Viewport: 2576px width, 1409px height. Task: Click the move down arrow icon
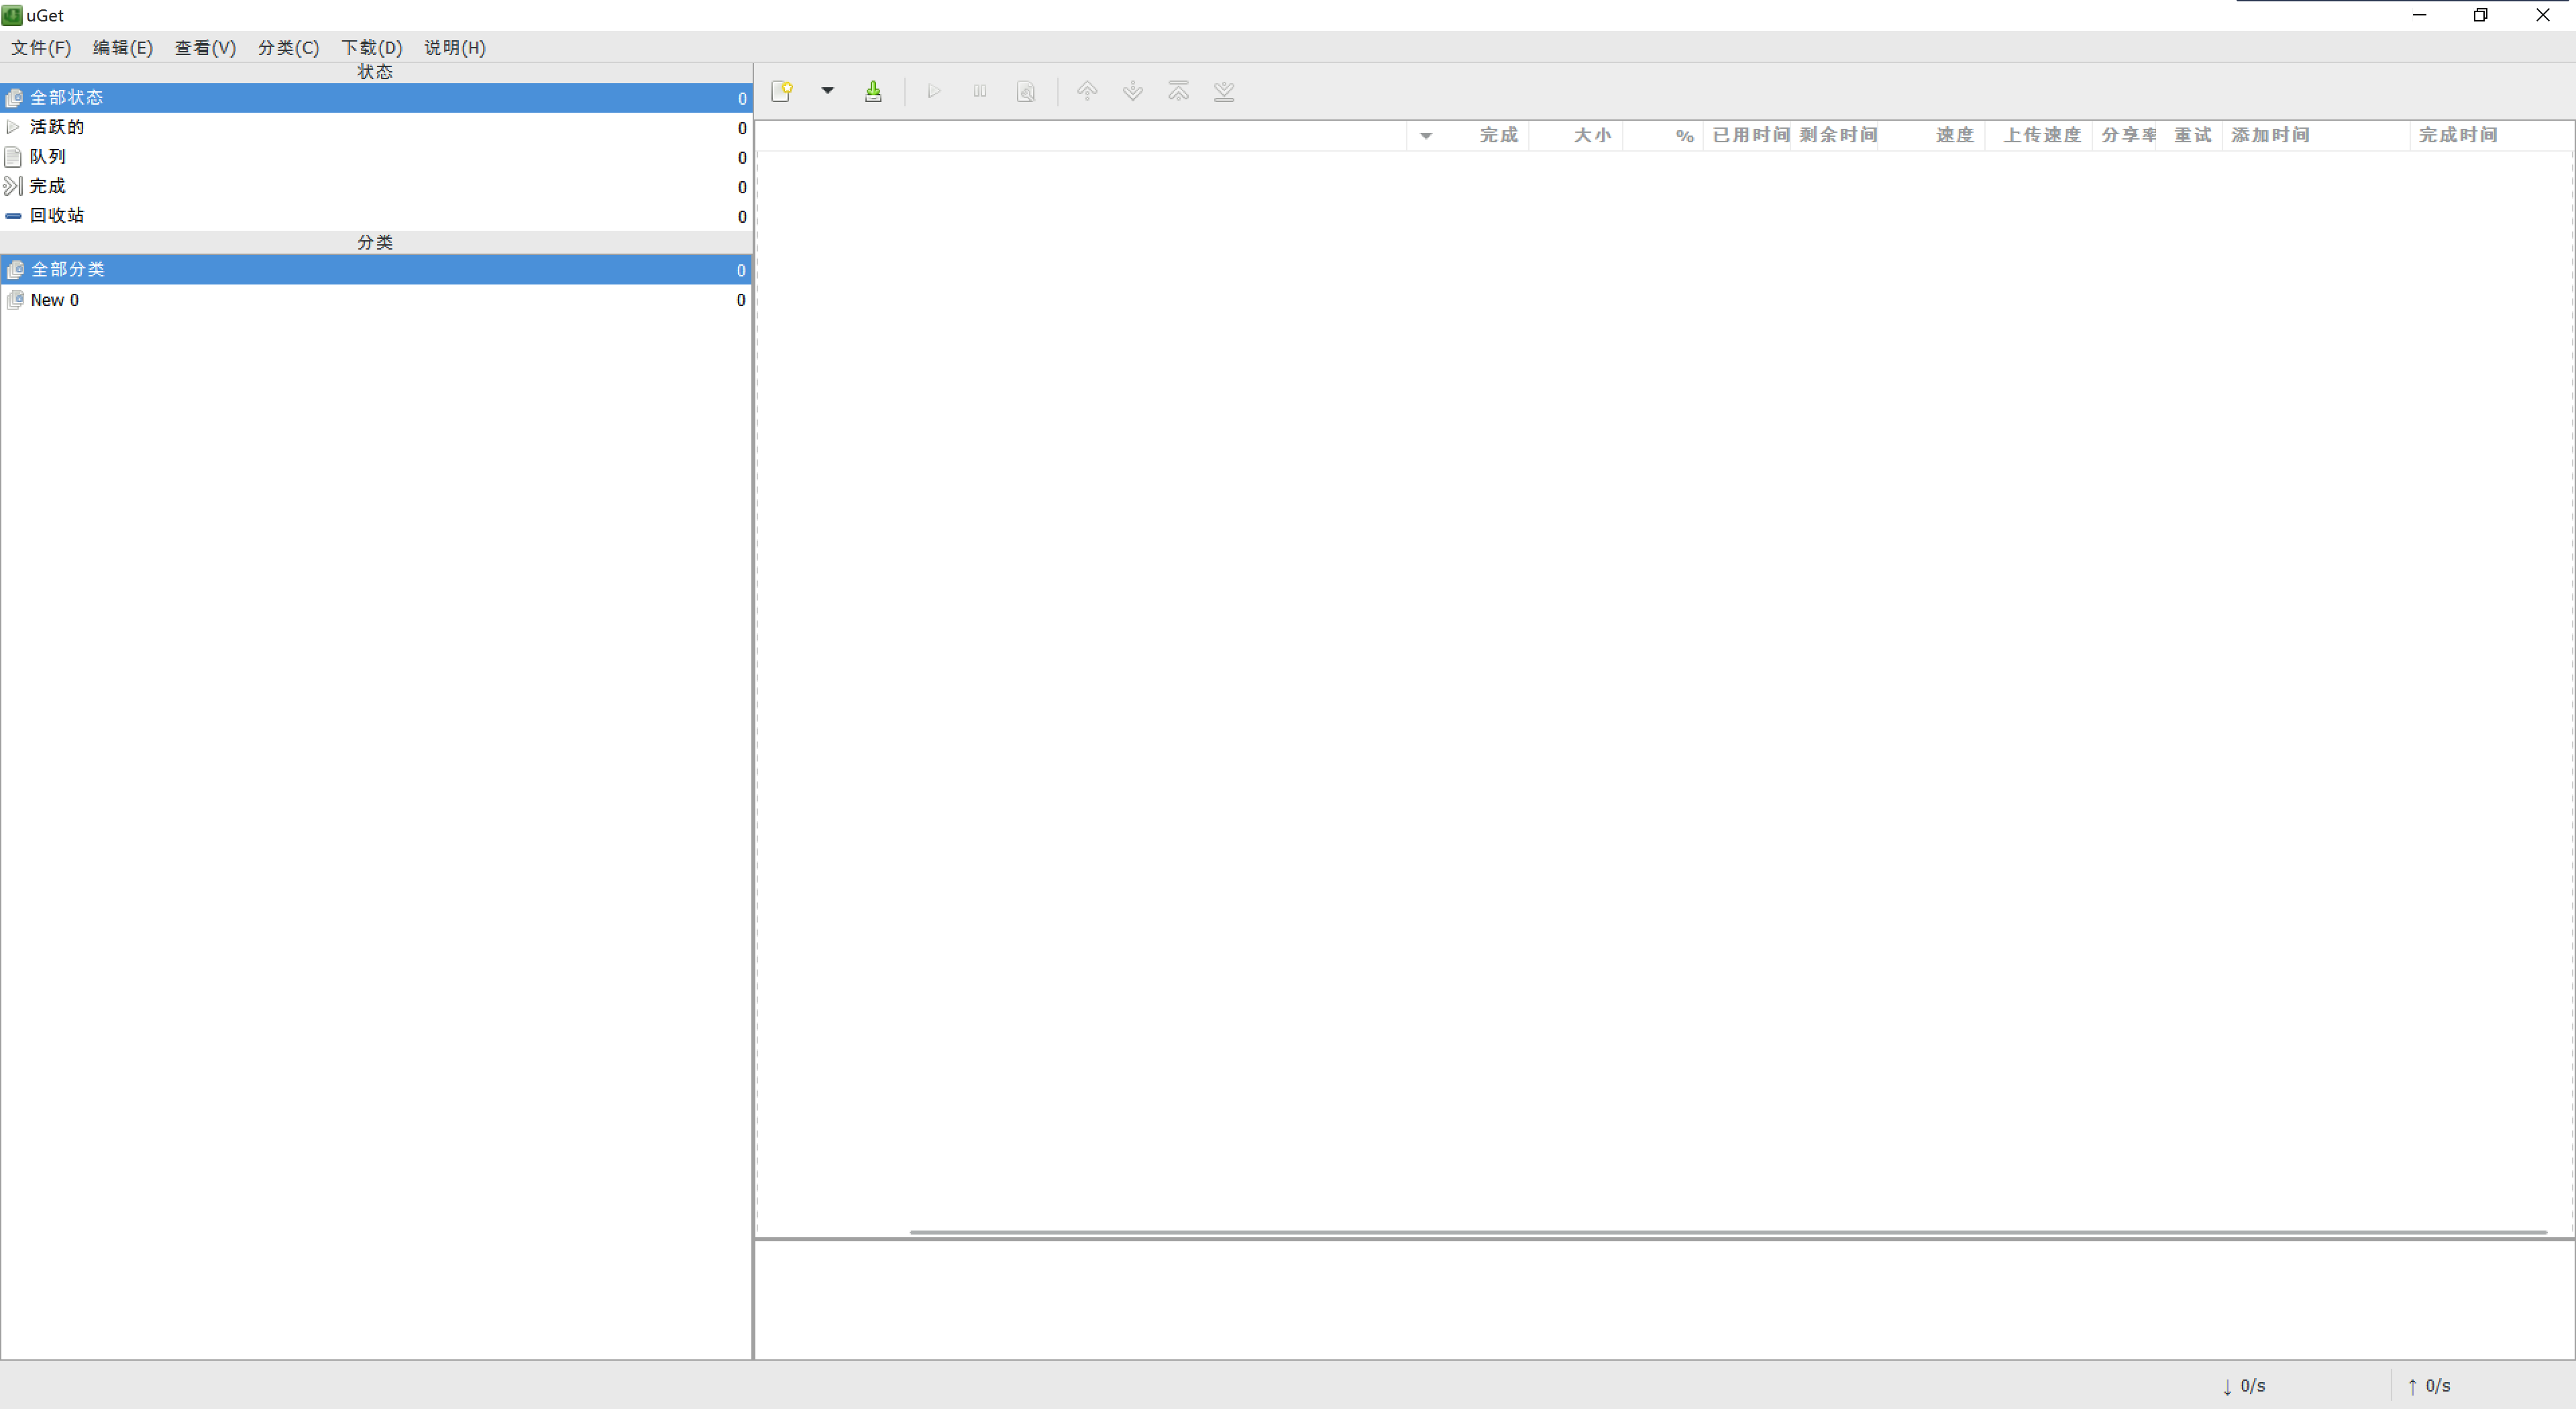(x=1132, y=92)
